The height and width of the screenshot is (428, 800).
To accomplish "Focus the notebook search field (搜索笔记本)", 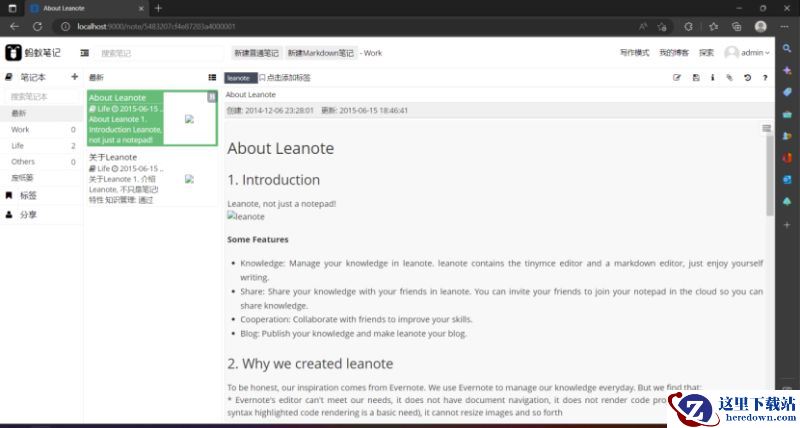I will coord(42,96).
